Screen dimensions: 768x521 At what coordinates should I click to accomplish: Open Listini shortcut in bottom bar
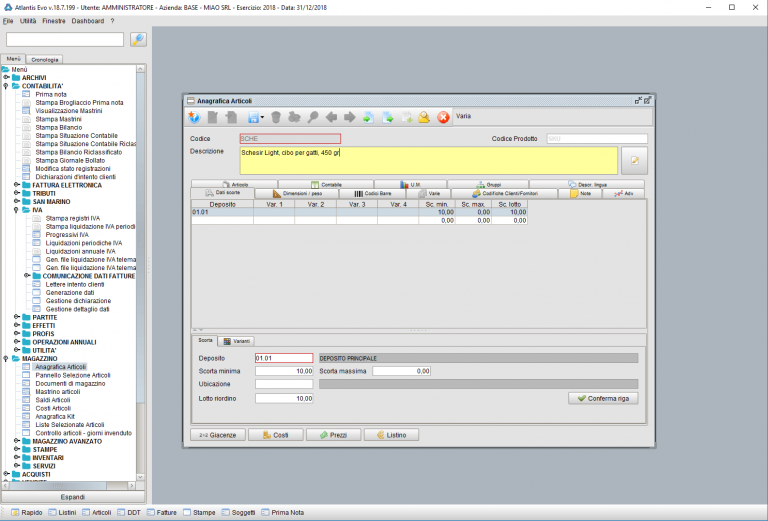[62, 512]
